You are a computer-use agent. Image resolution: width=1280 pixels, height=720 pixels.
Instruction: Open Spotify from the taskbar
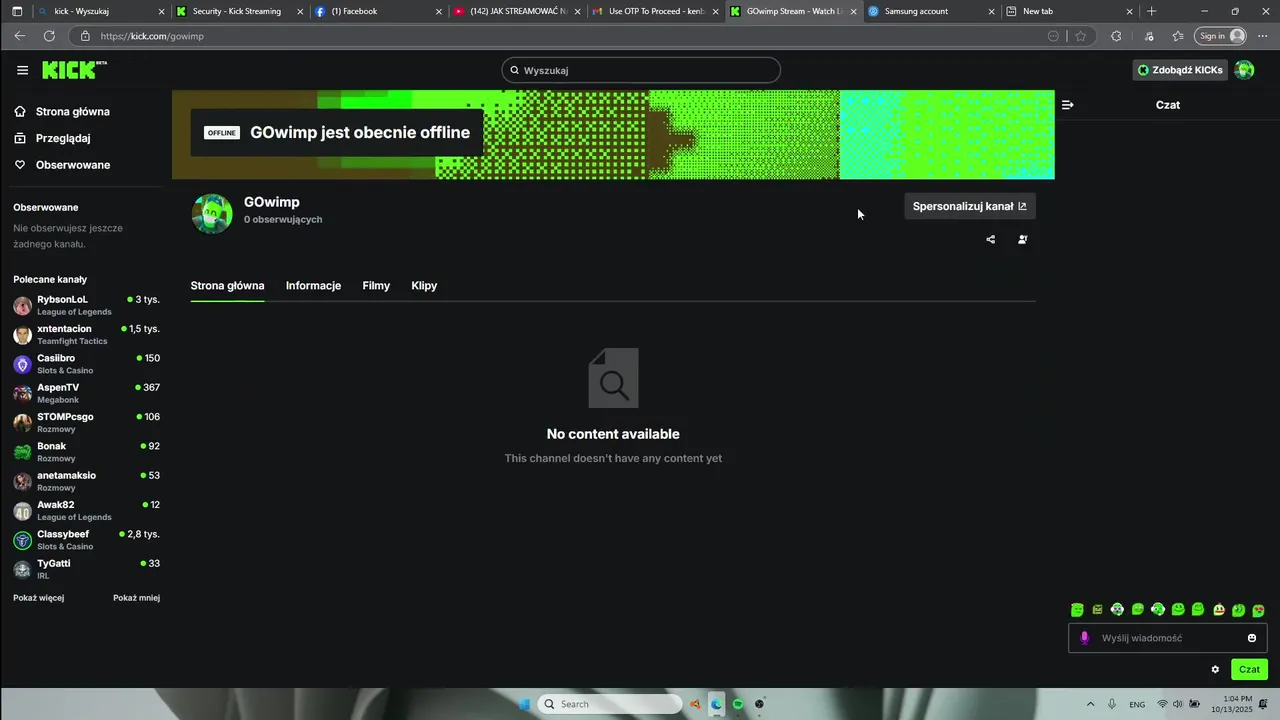tap(738, 704)
